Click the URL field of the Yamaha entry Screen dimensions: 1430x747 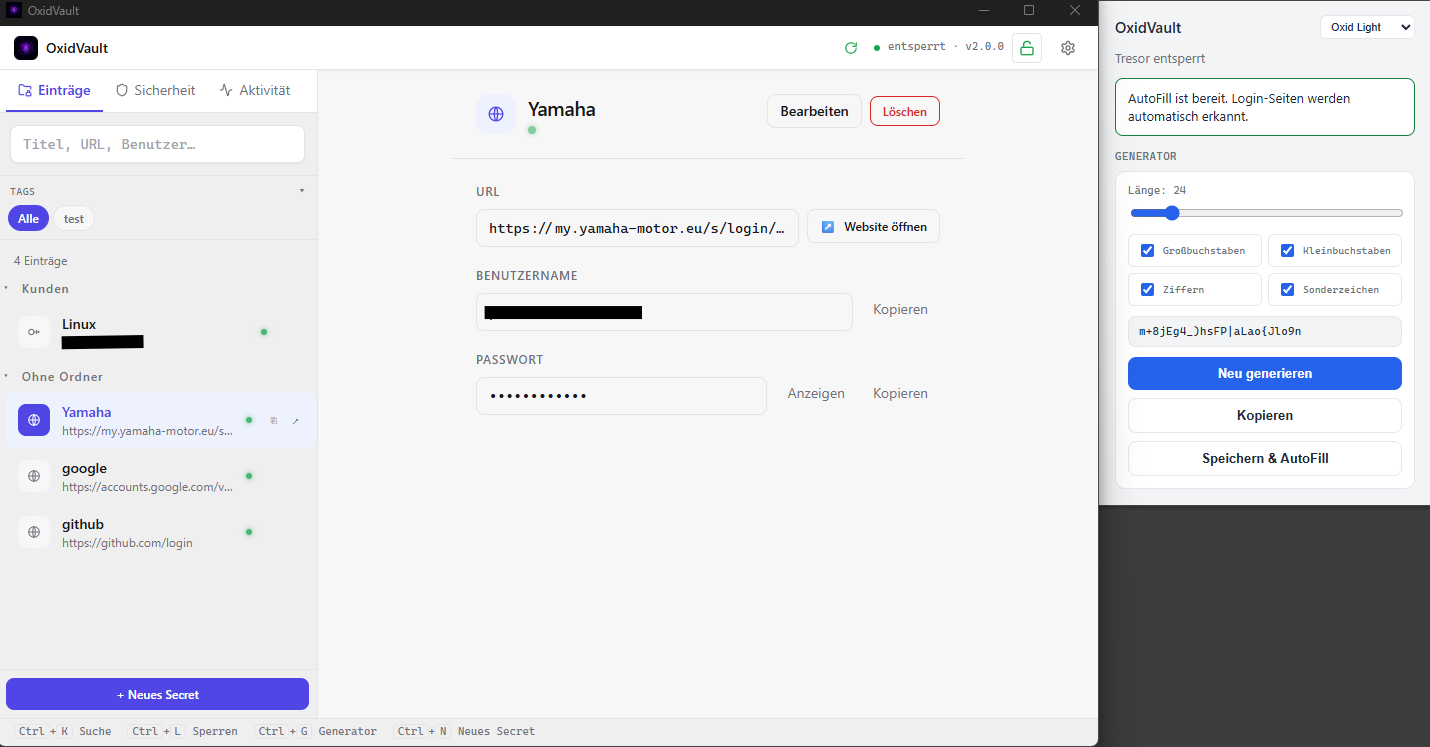[637, 228]
